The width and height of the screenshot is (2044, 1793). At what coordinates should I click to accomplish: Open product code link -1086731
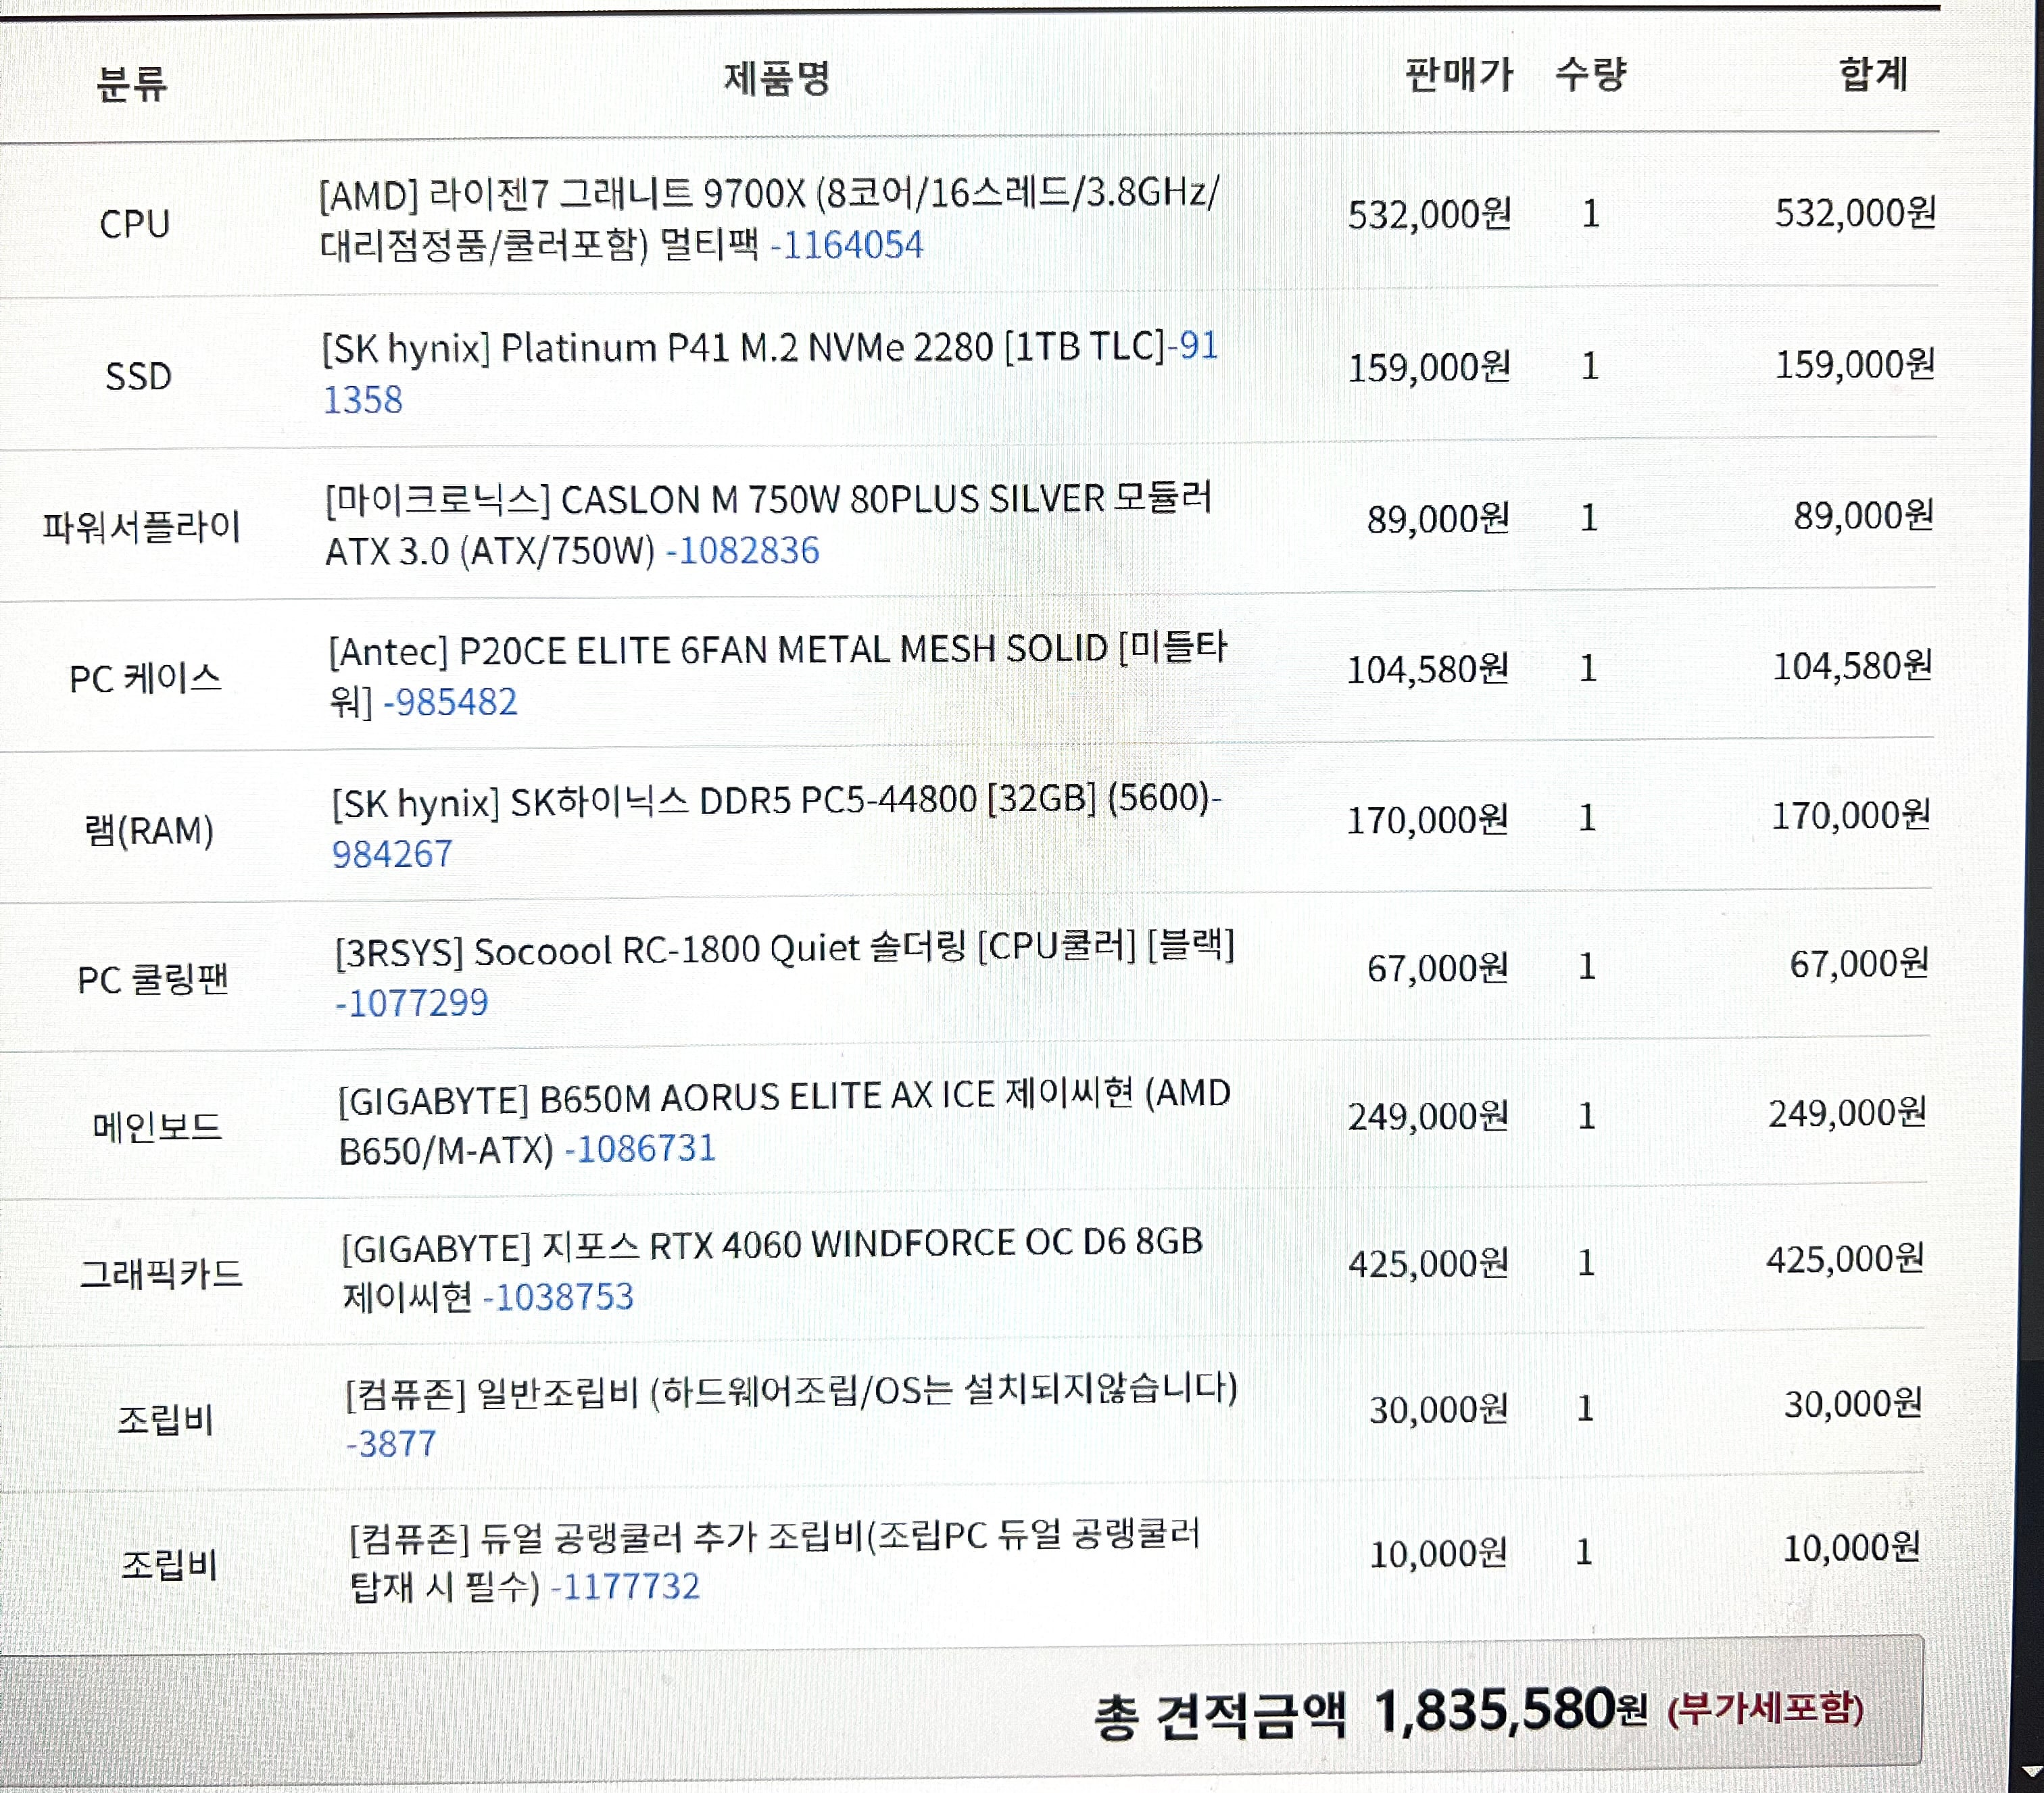(x=641, y=1149)
